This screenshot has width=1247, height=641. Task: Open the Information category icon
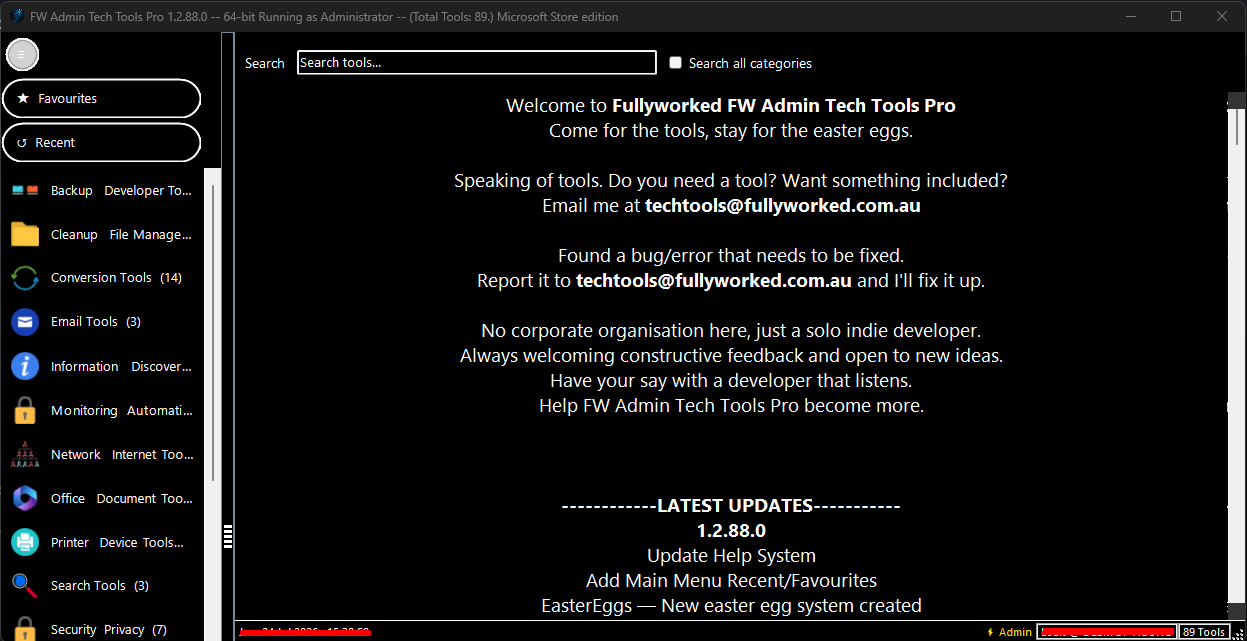[x=25, y=366]
